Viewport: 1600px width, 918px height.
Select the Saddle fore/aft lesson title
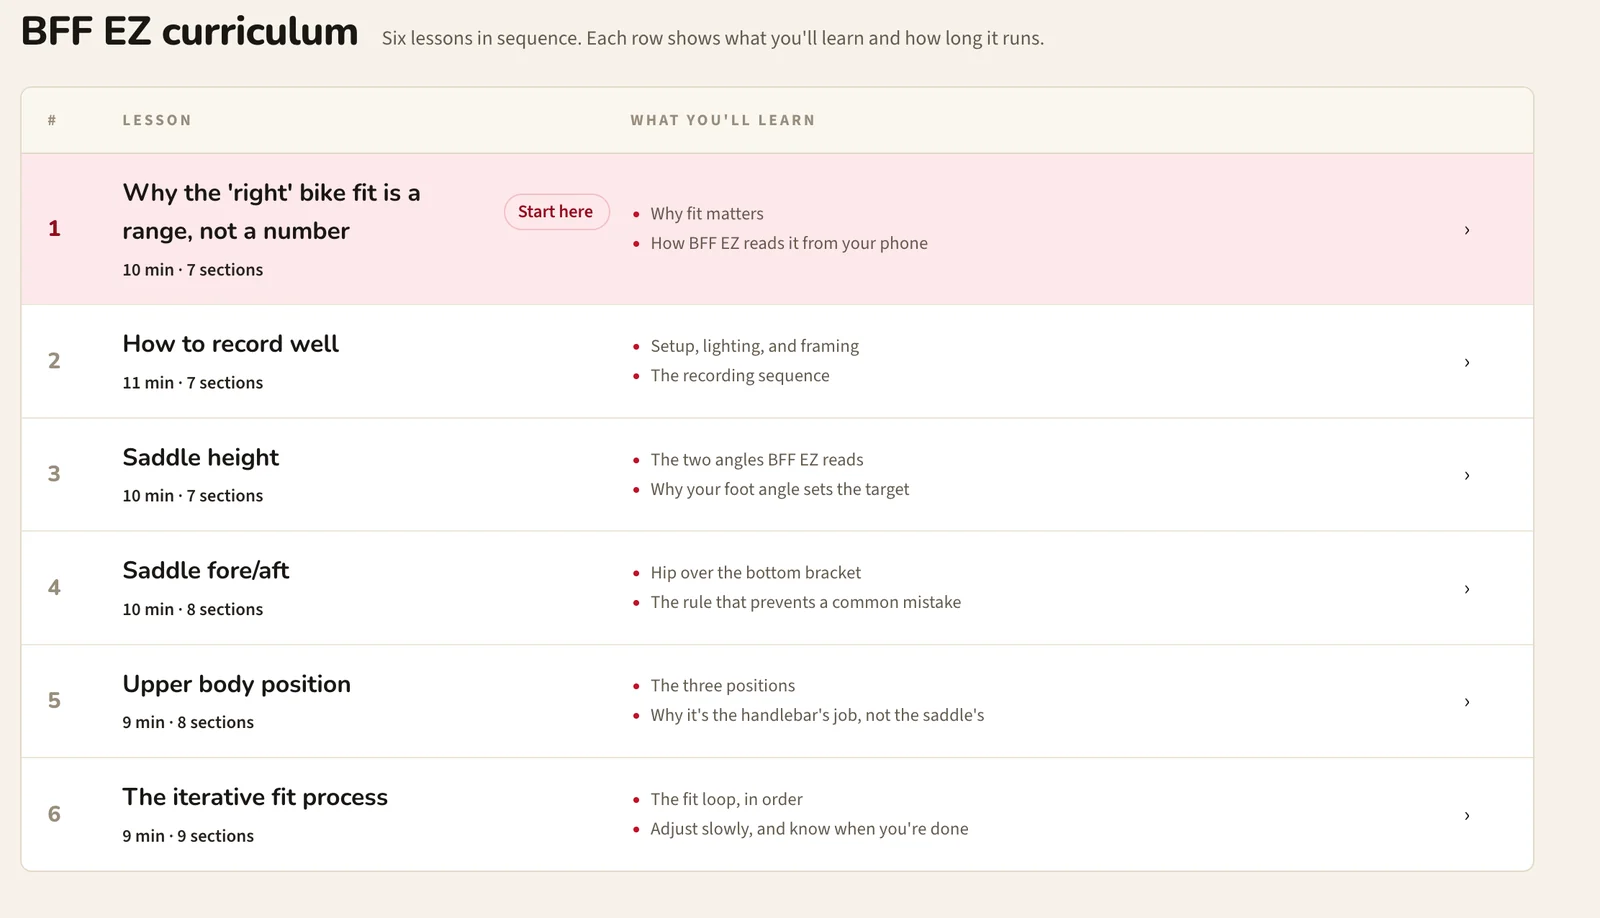point(206,570)
